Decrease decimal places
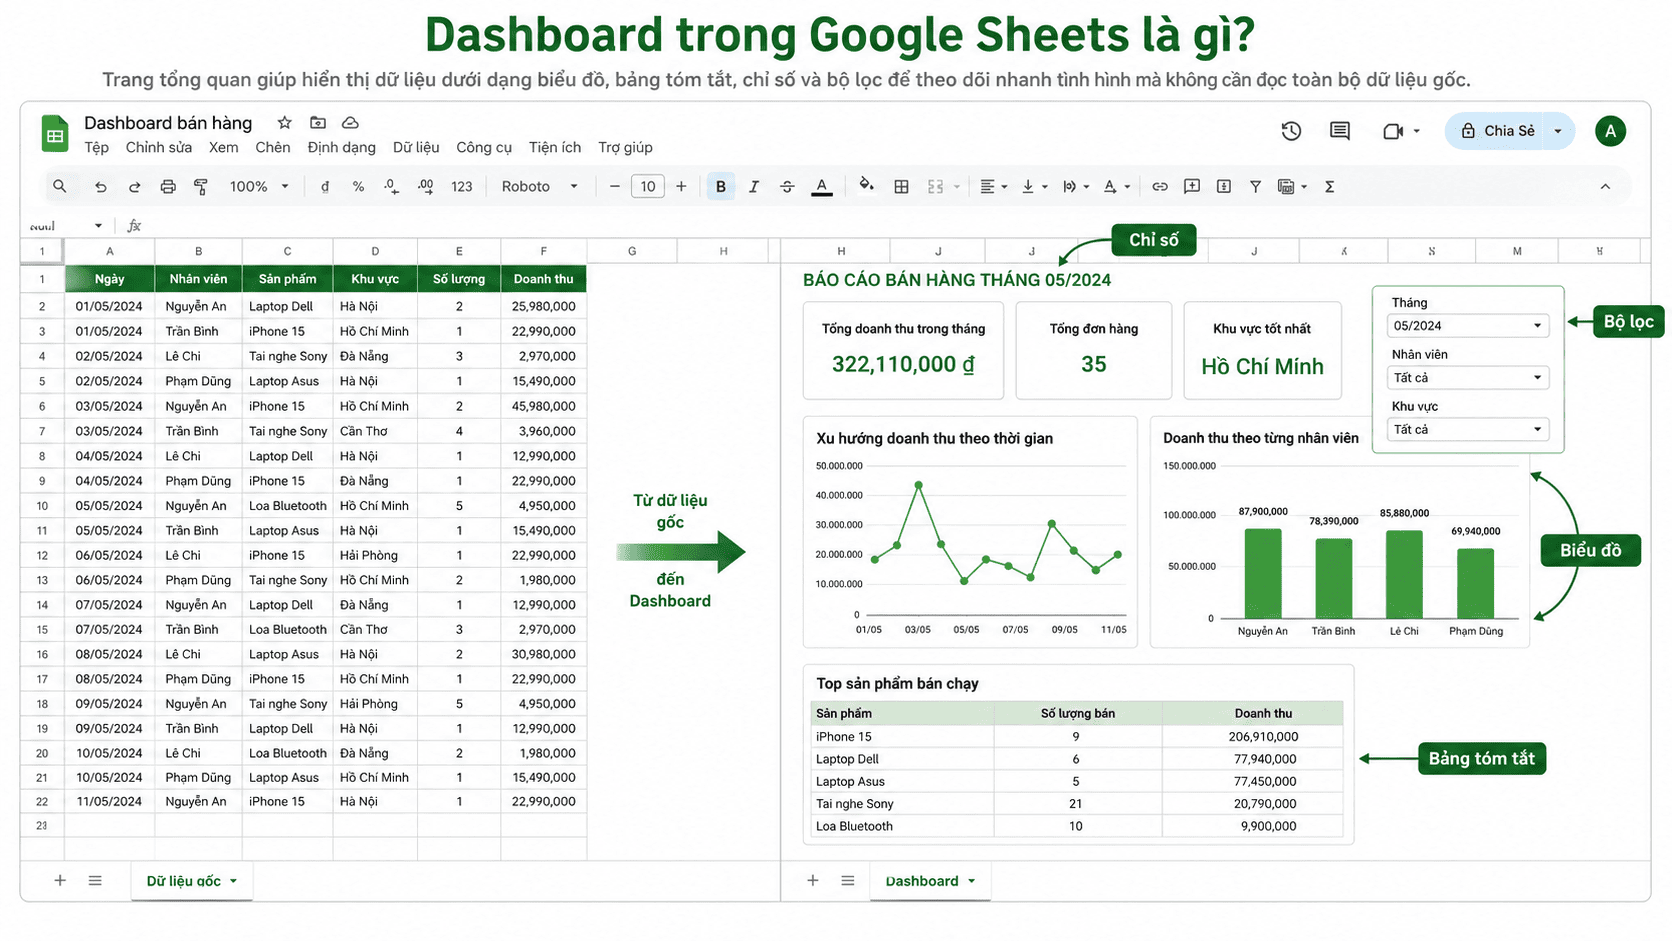The image size is (1672, 941). click(392, 187)
